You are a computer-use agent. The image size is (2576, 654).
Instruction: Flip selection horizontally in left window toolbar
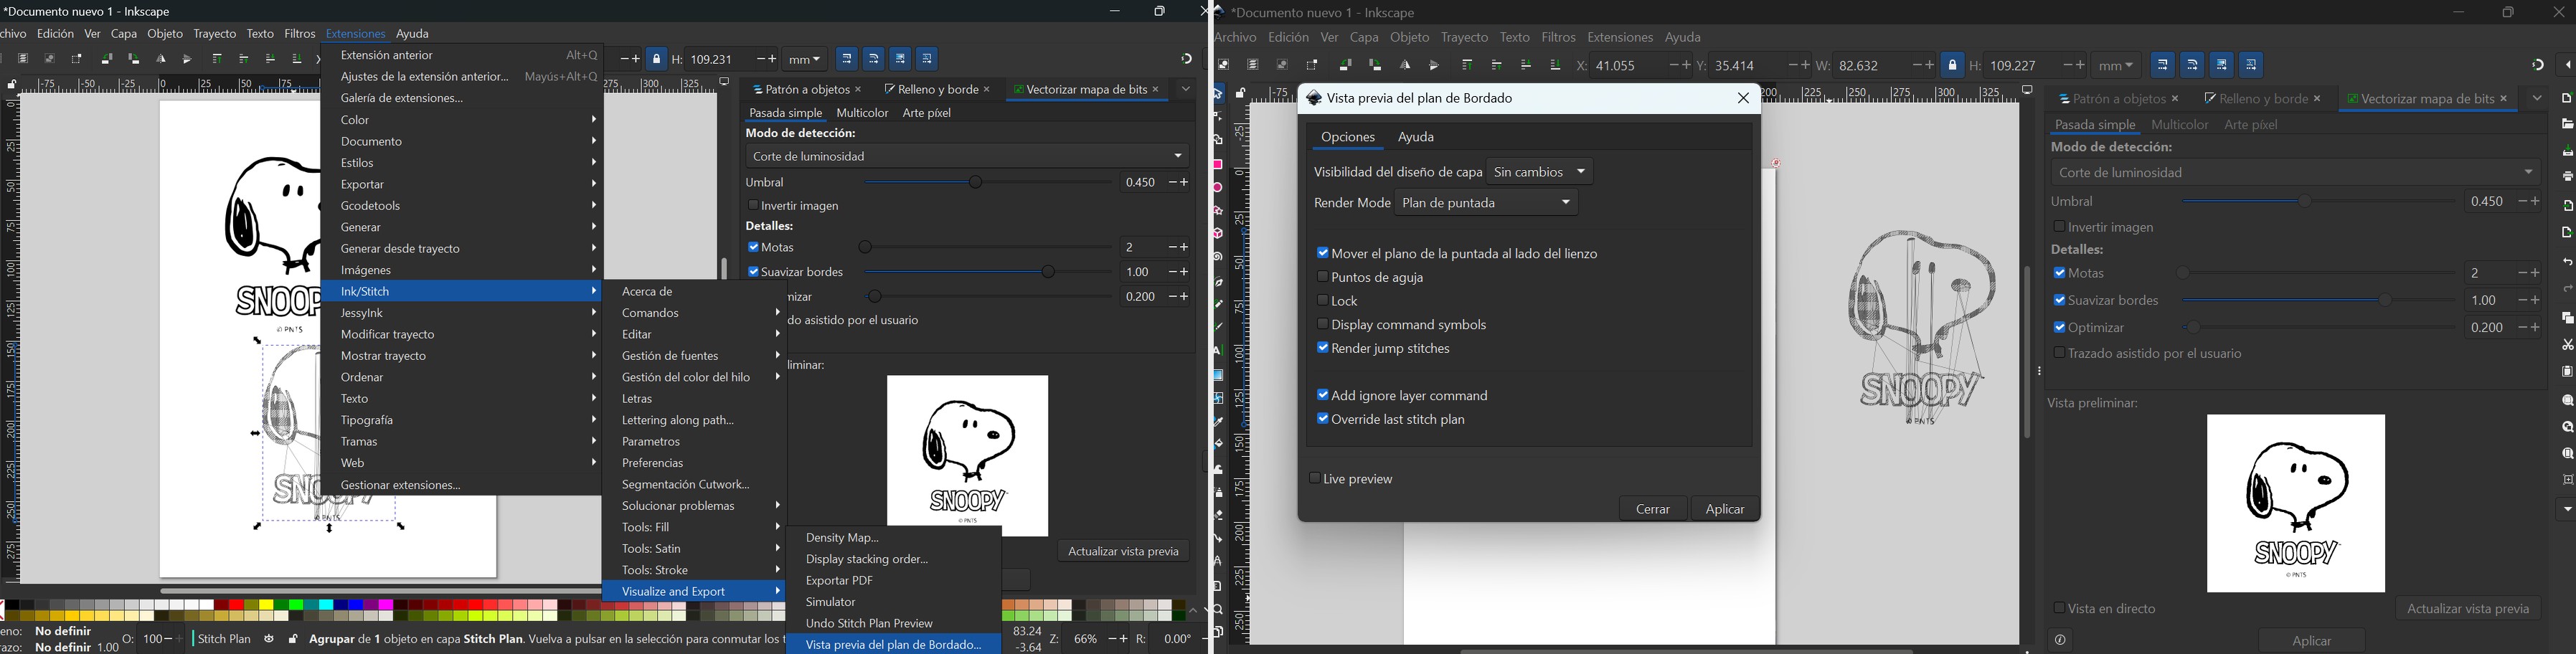tap(161, 59)
